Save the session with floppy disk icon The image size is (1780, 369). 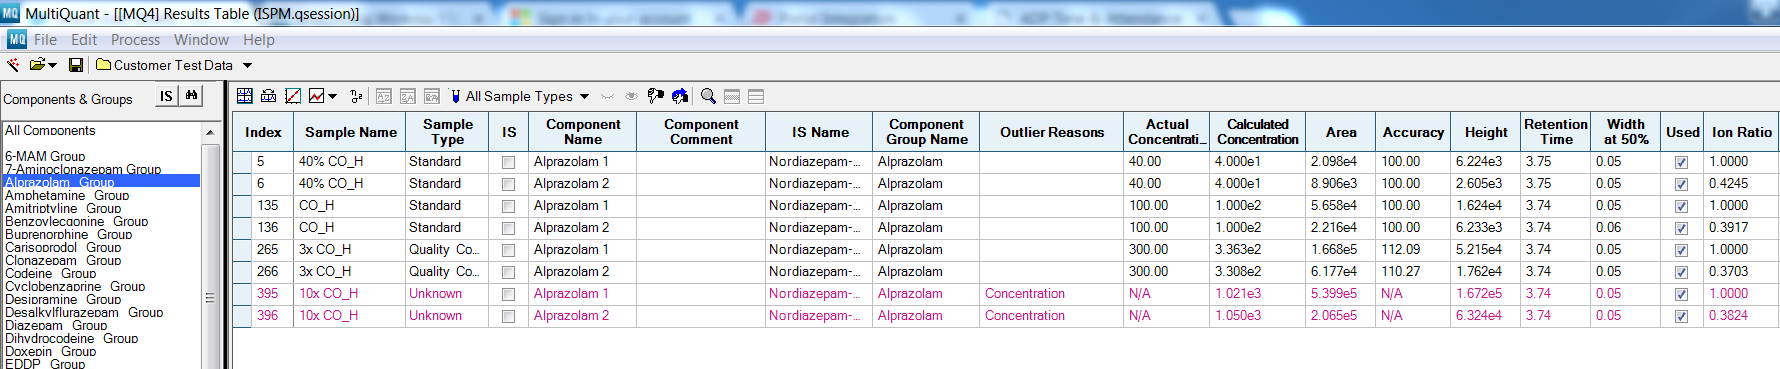[x=75, y=65]
